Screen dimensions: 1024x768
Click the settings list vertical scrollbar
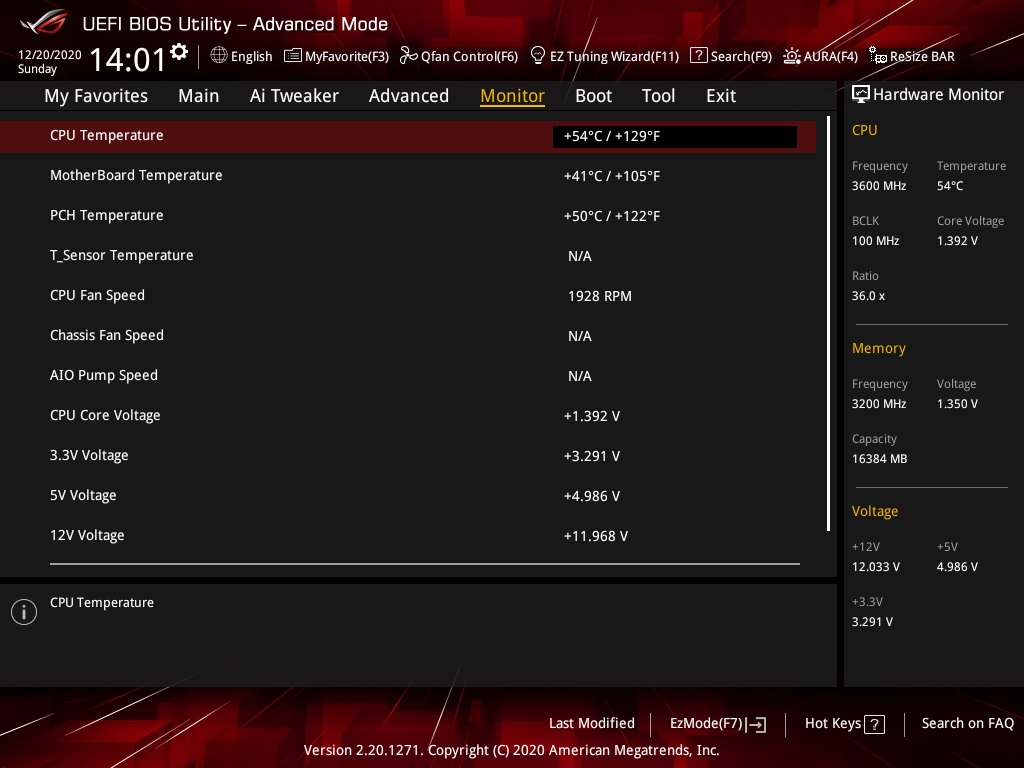coord(829,324)
